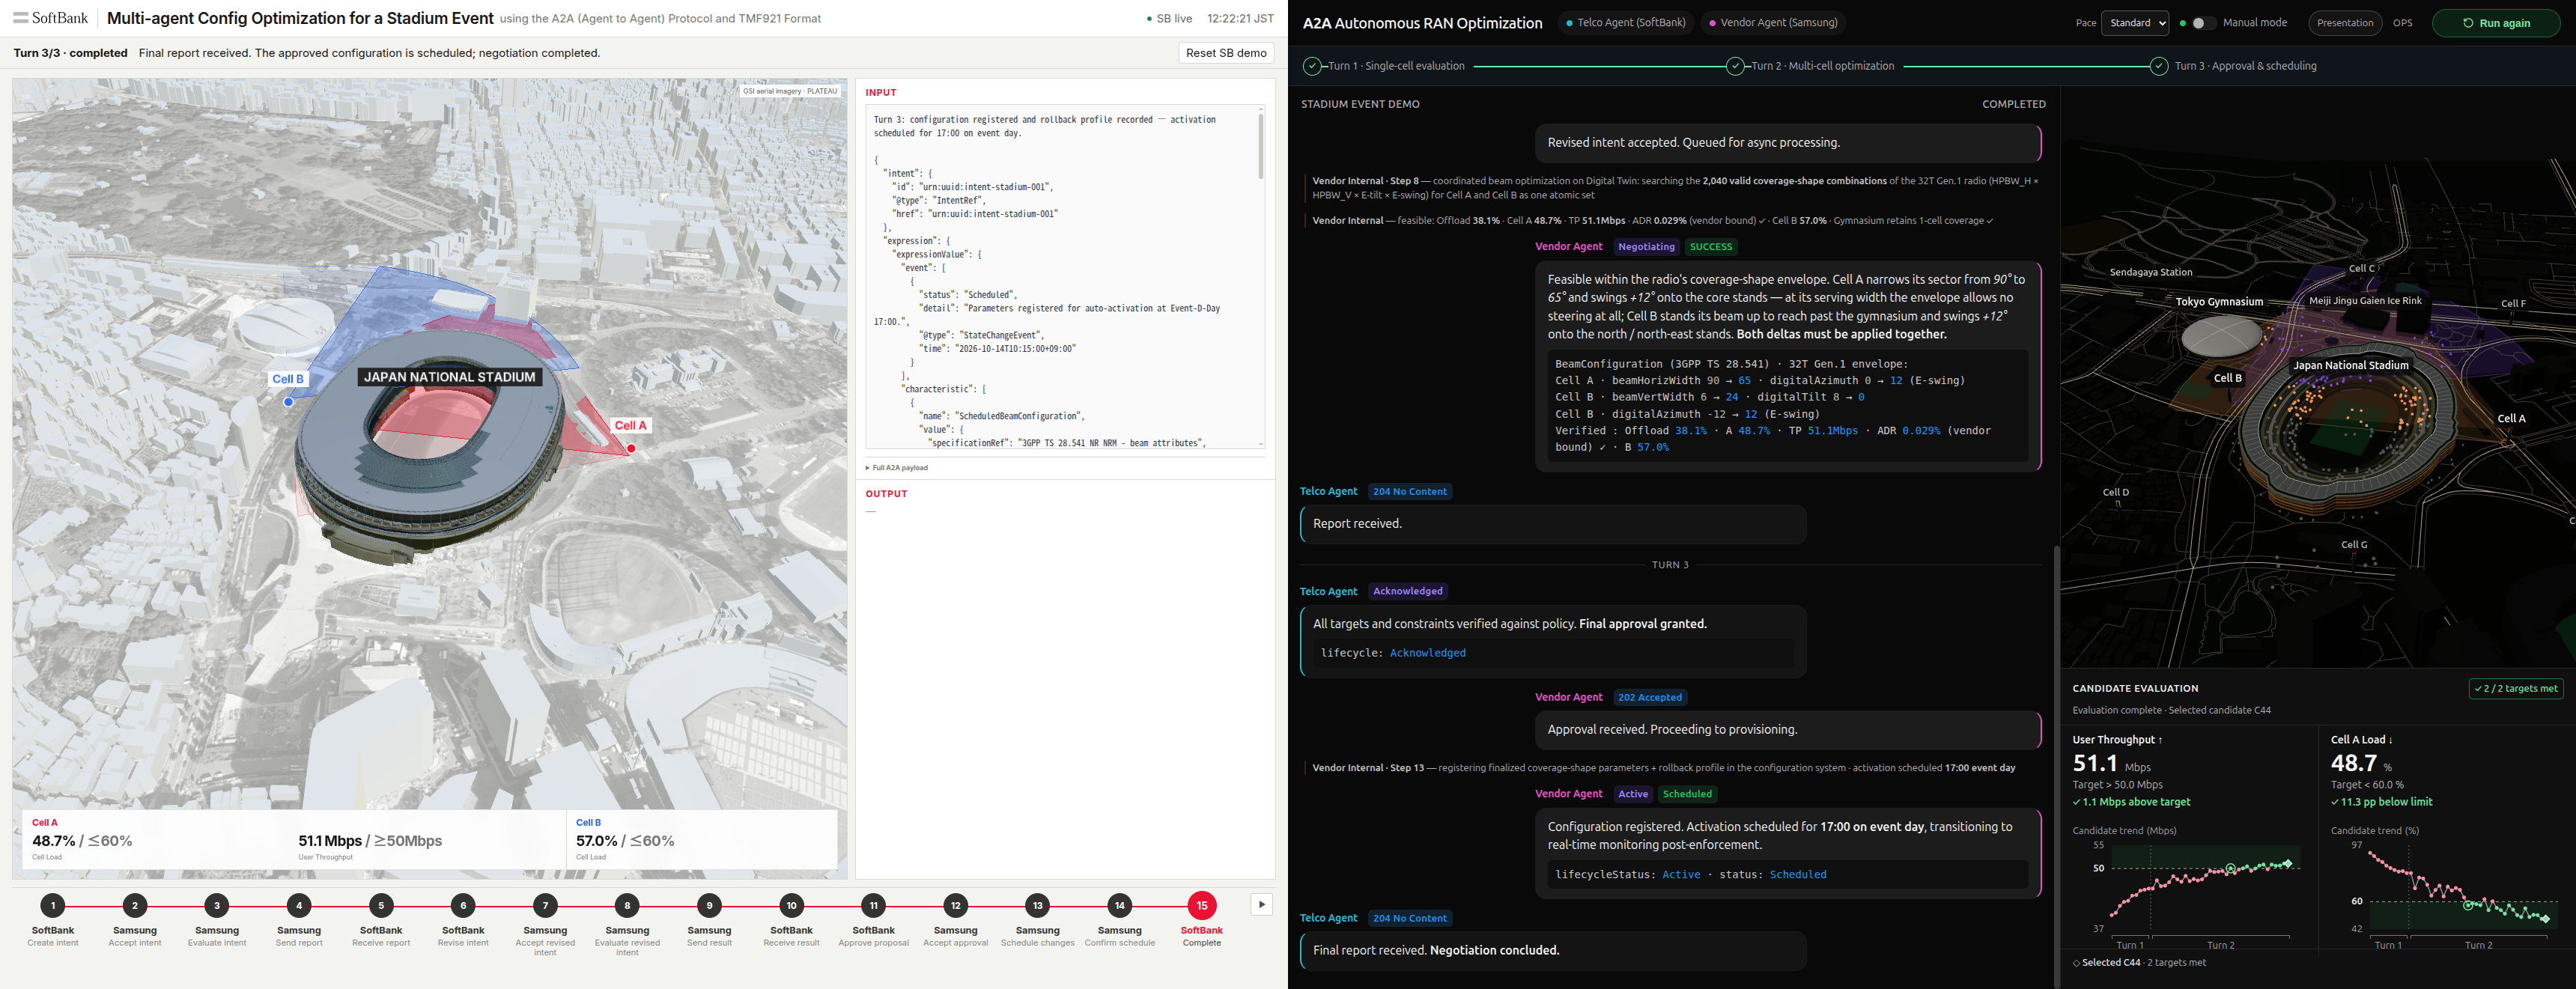The width and height of the screenshot is (2576, 989).
Task: Select step 6 Revise intent marker
Action: pyautogui.click(x=463, y=906)
